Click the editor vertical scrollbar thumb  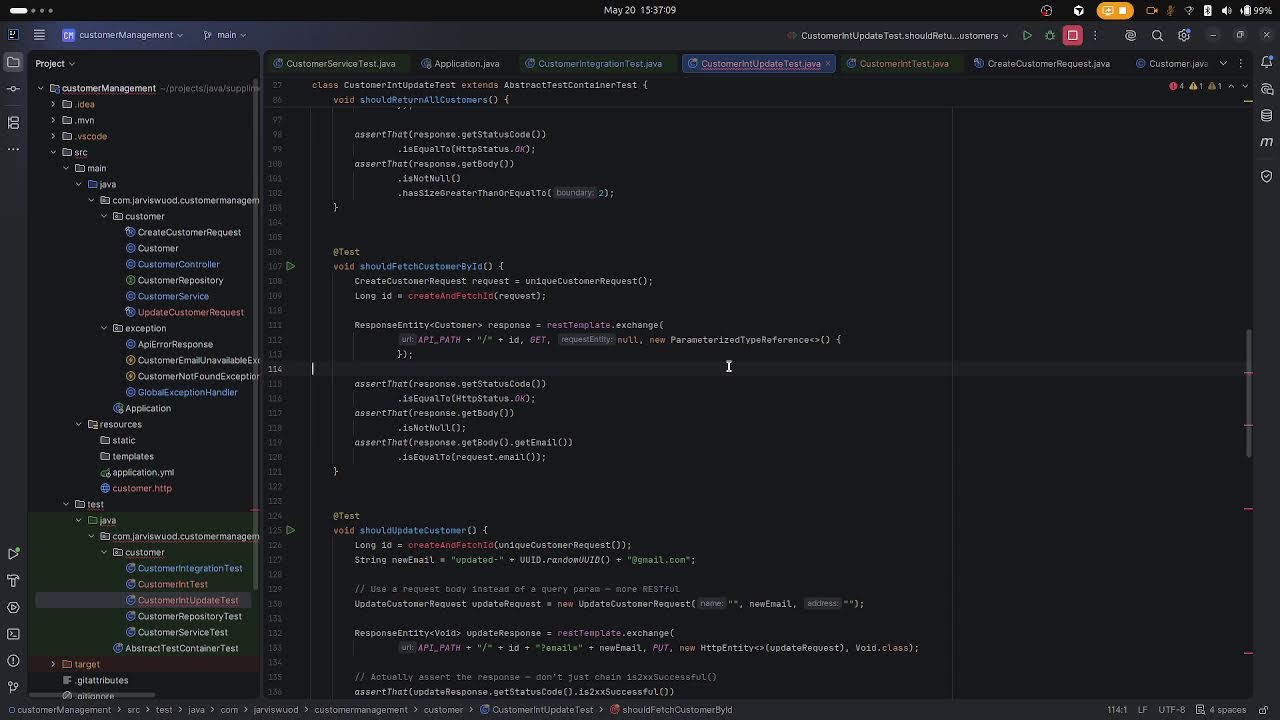(1248, 393)
